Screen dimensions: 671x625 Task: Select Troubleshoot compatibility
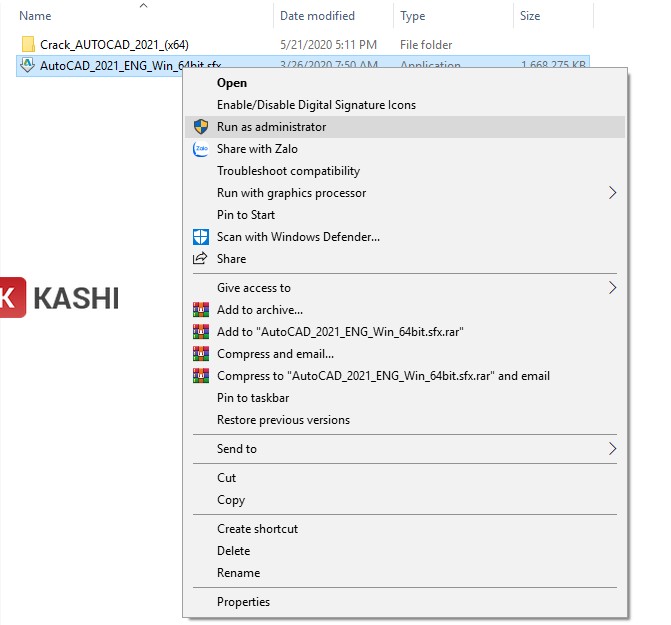pos(288,171)
